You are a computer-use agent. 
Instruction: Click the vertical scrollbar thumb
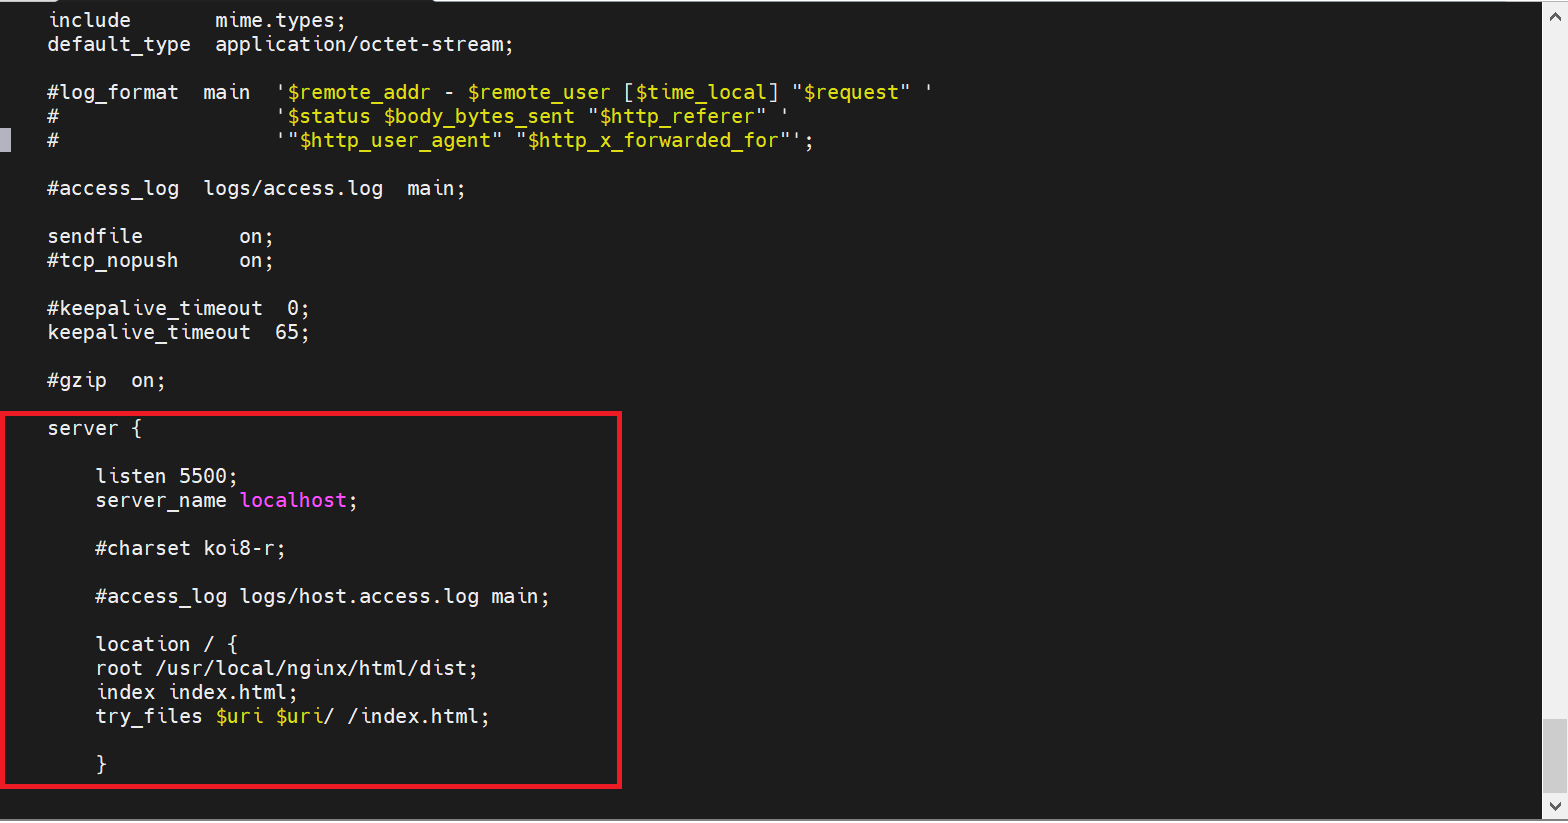[1555, 755]
